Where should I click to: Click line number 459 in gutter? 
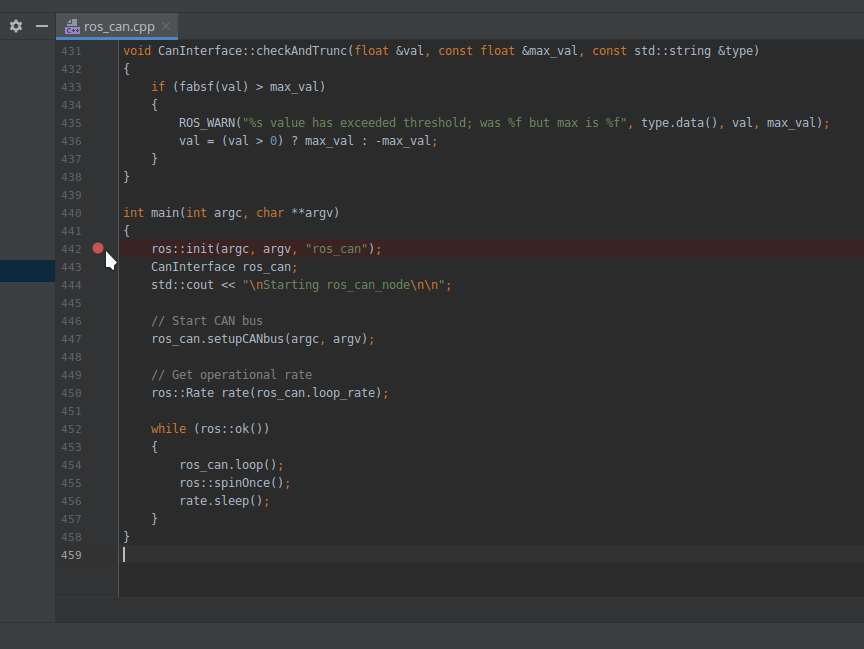click(x=71, y=555)
